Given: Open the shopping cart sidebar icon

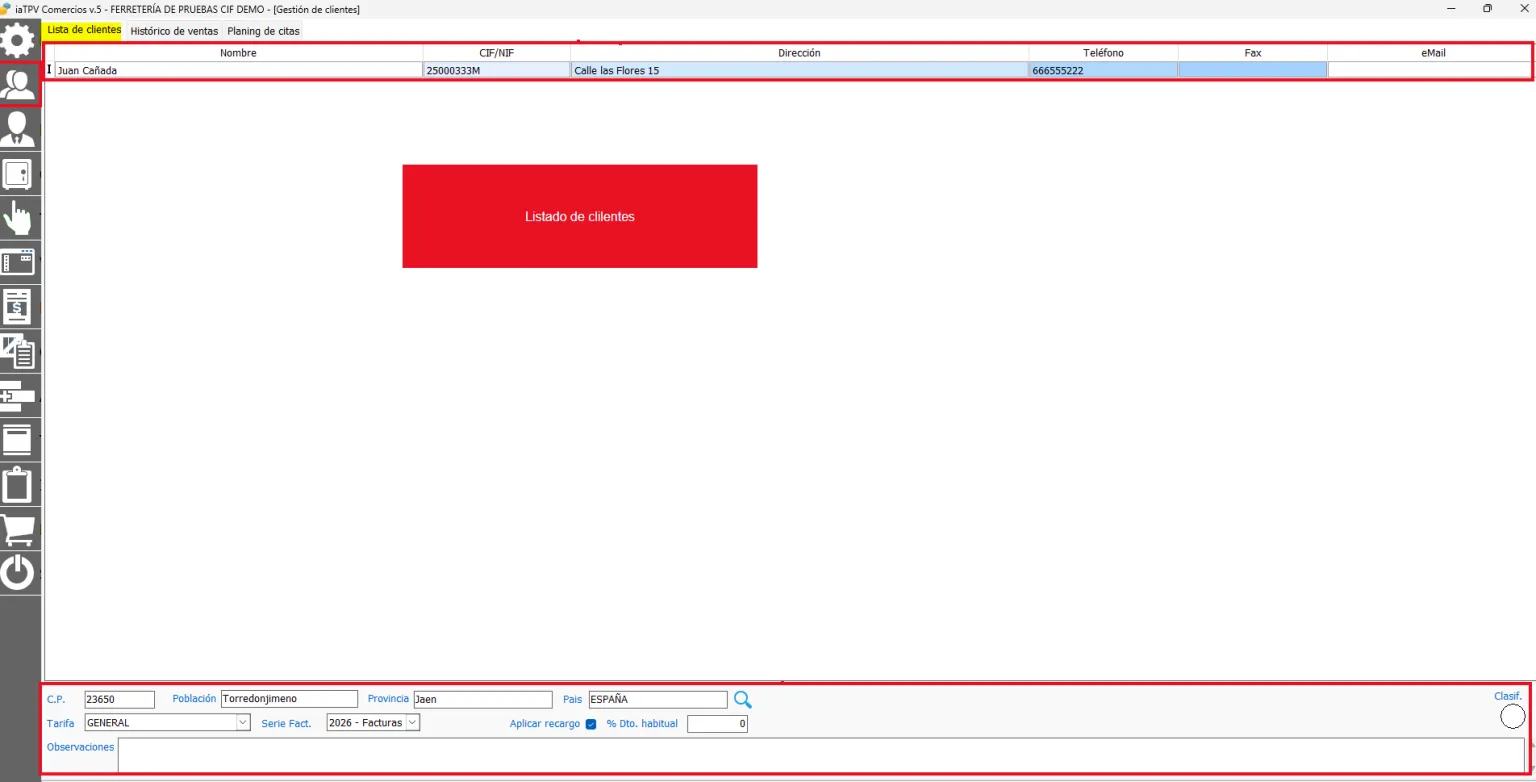Looking at the screenshot, I should (x=18, y=528).
